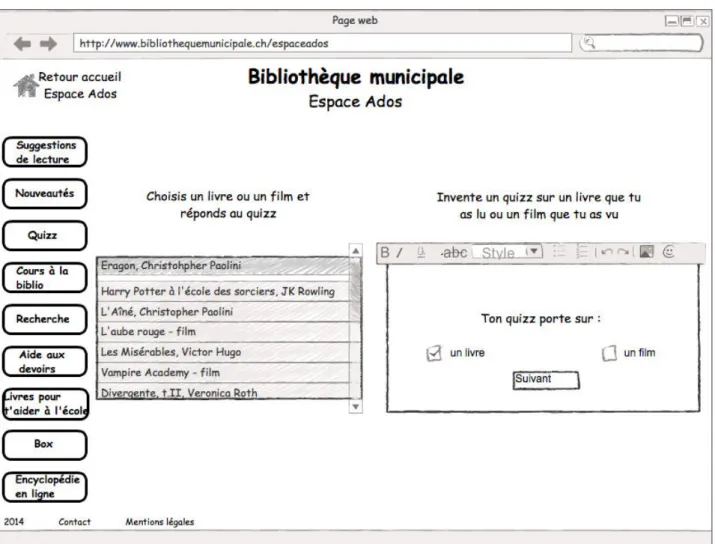Insert an image via editor toolbar
The height and width of the screenshot is (544, 715).
coord(646,251)
